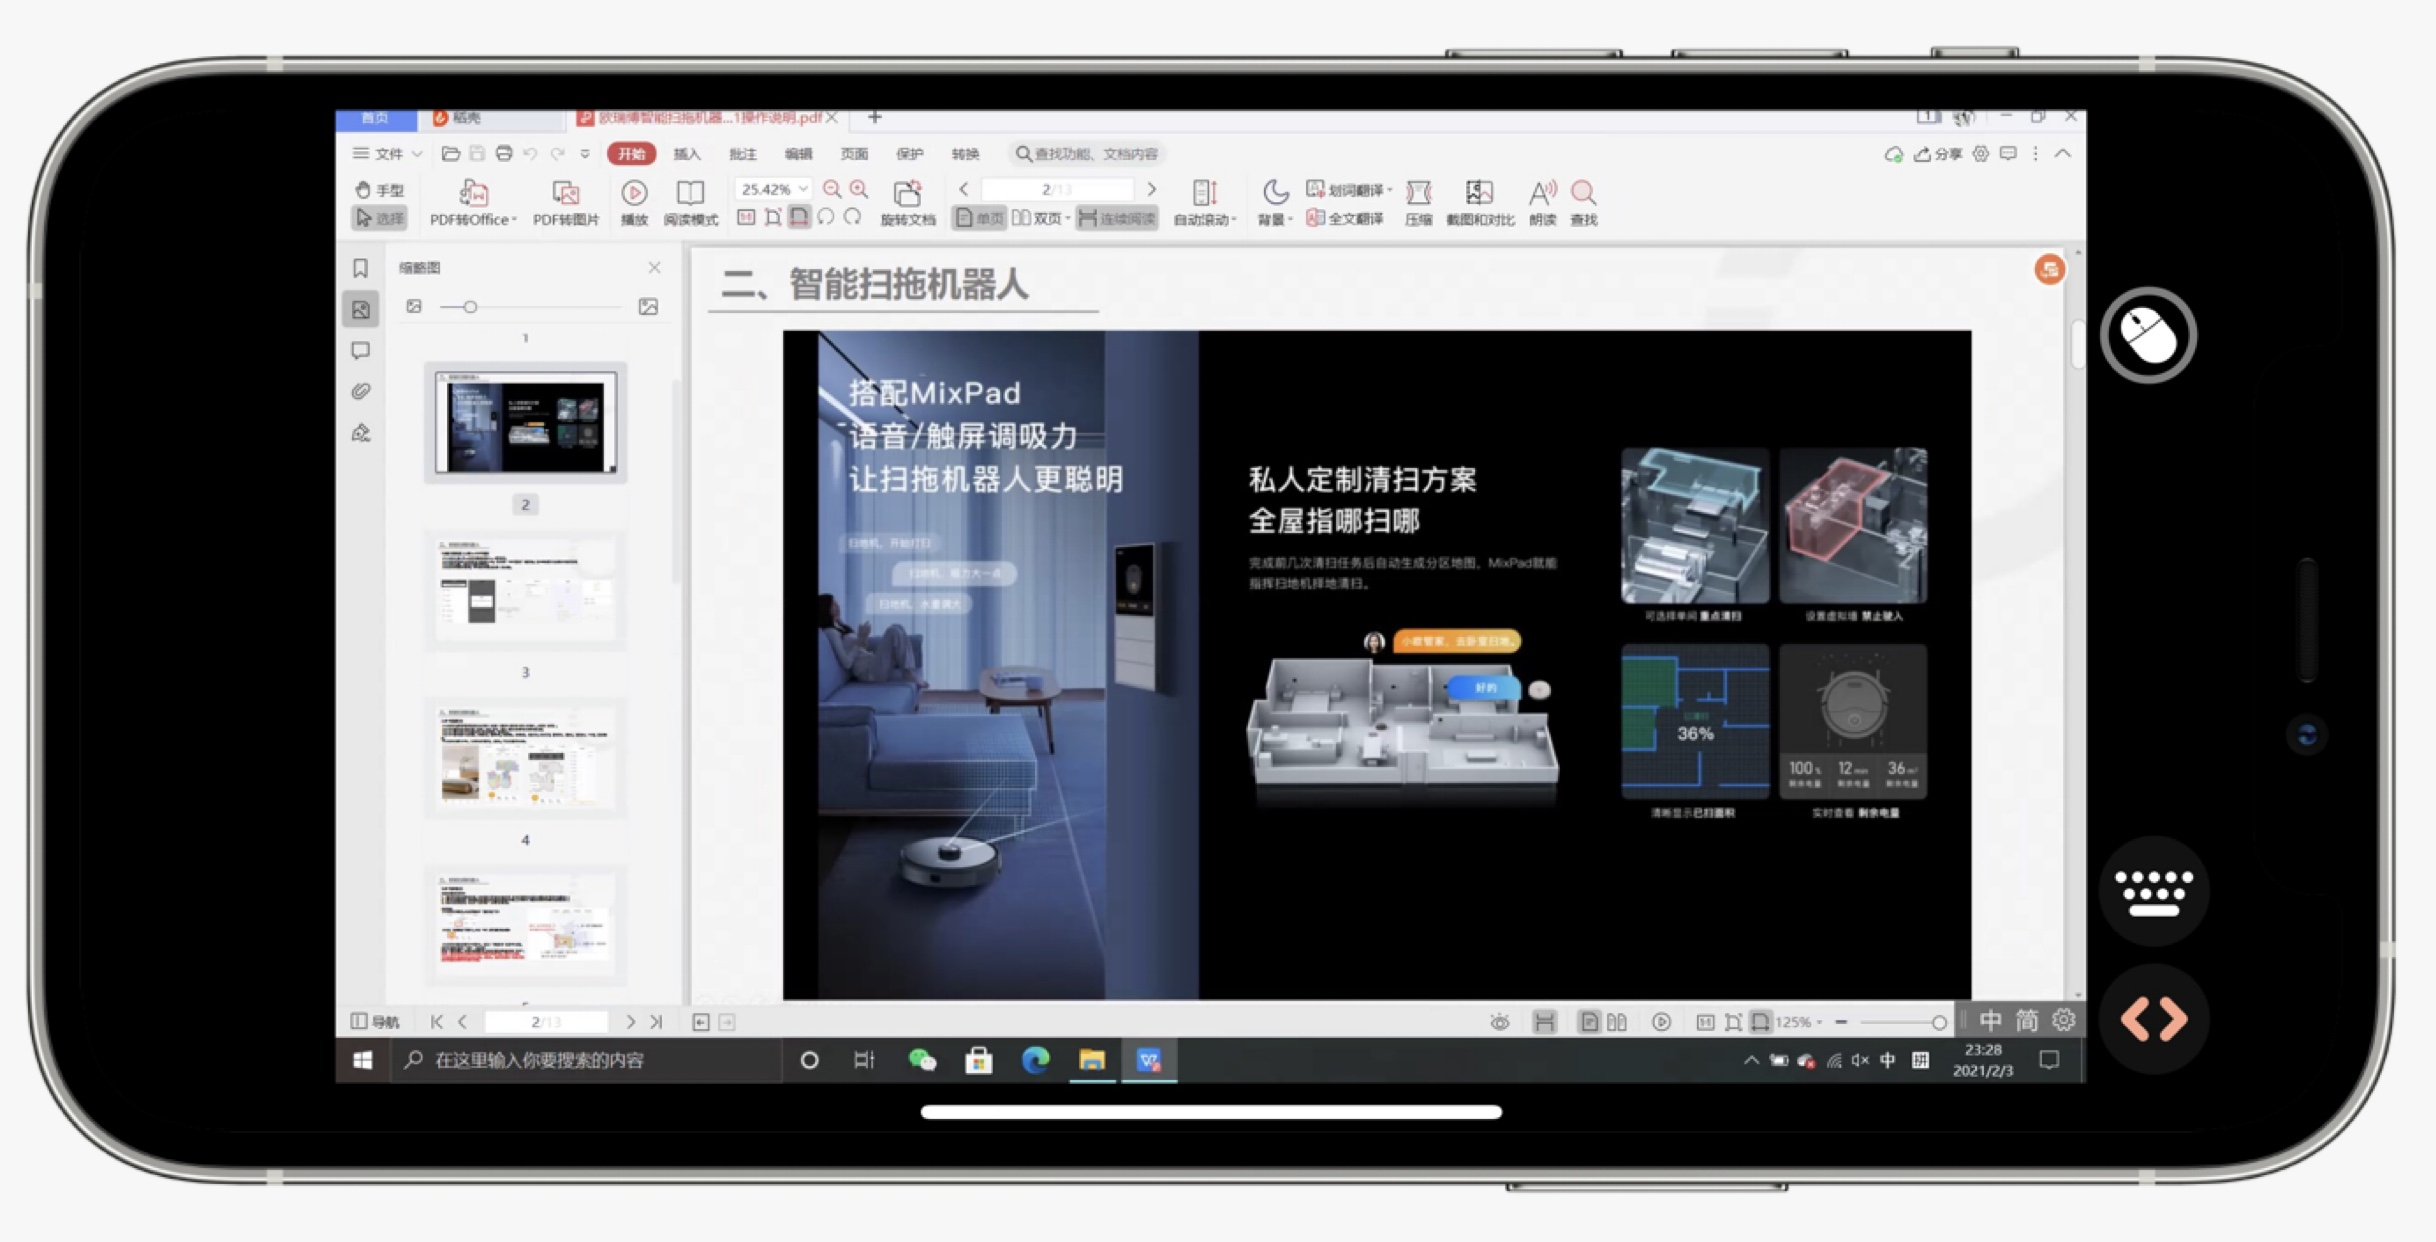Click the 分享 share button
The width and height of the screenshot is (2436, 1242).
click(1938, 154)
